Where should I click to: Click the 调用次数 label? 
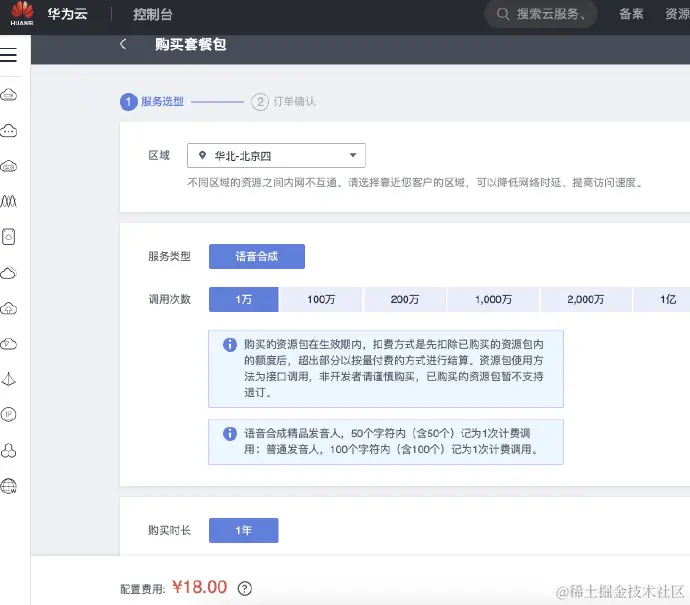pos(169,299)
